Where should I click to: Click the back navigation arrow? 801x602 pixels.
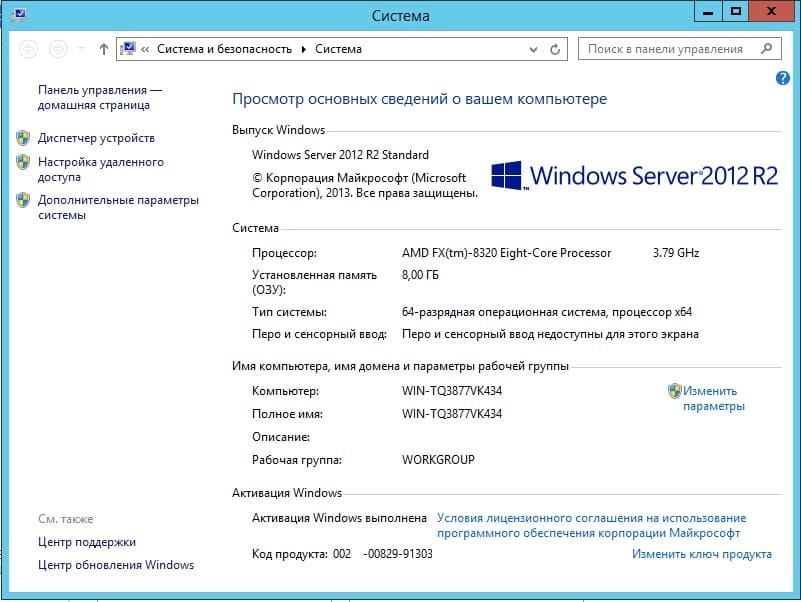coord(29,49)
